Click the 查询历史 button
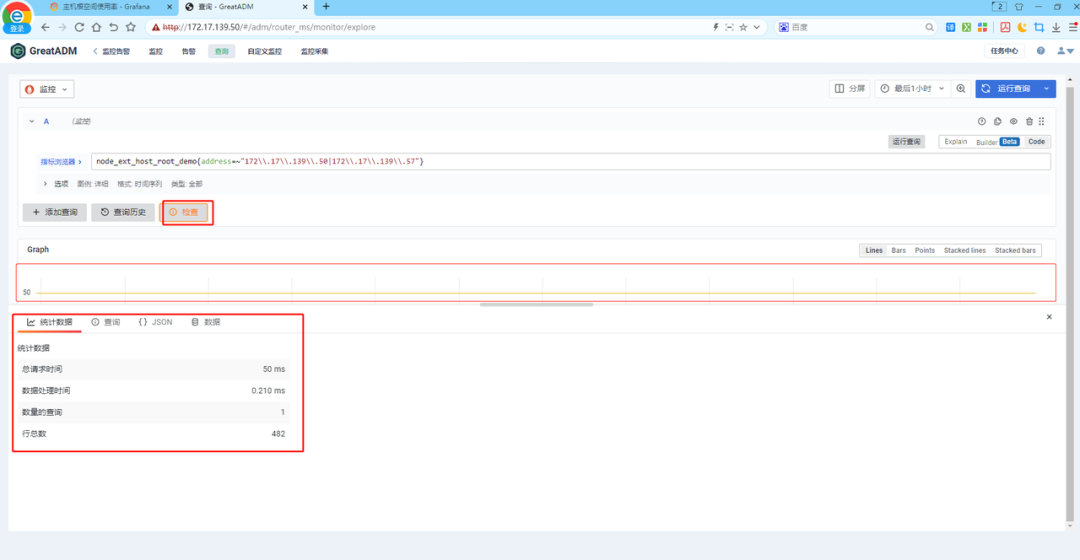Image resolution: width=1080 pixels, height=560 pixels. tap(123, 212)
